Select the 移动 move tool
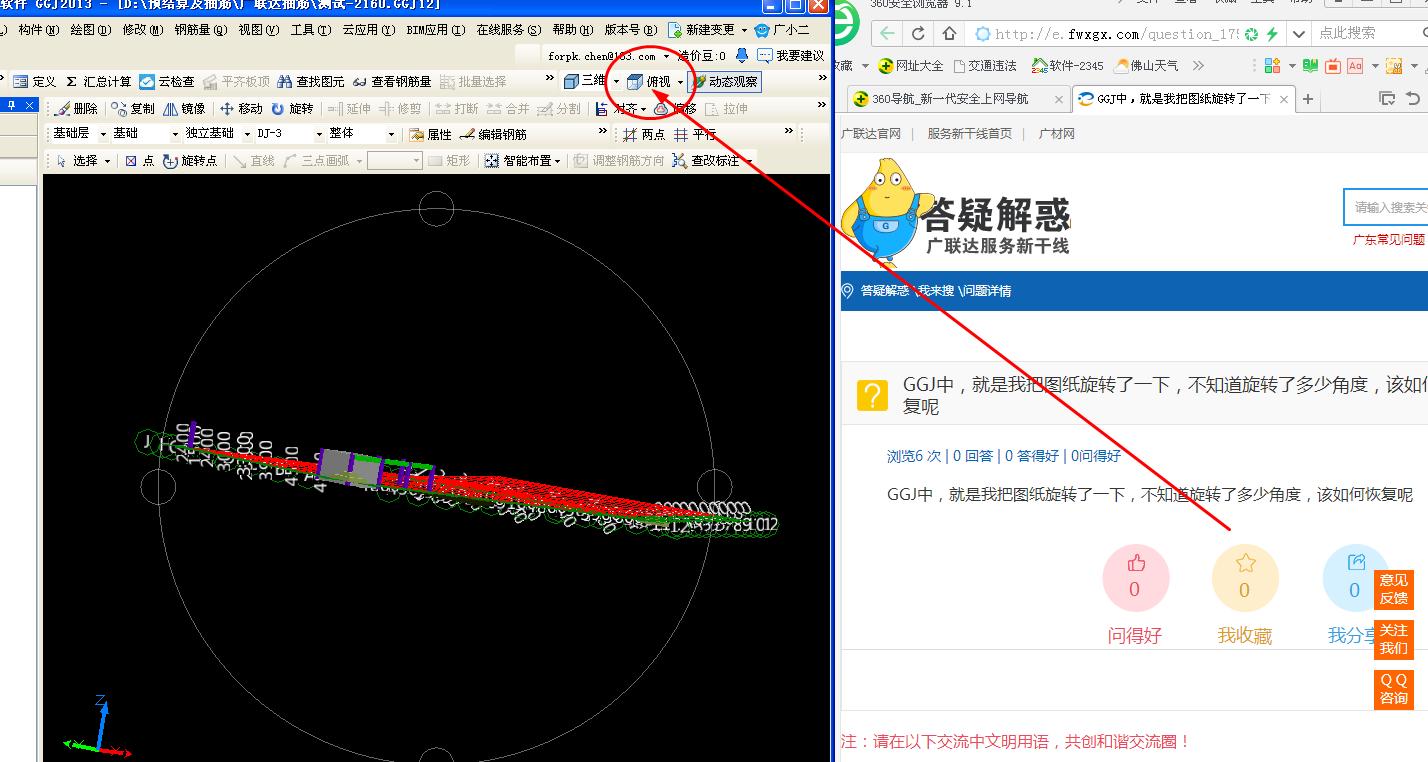This screenshot has height=762, width=1428. (x=241, y=108)
